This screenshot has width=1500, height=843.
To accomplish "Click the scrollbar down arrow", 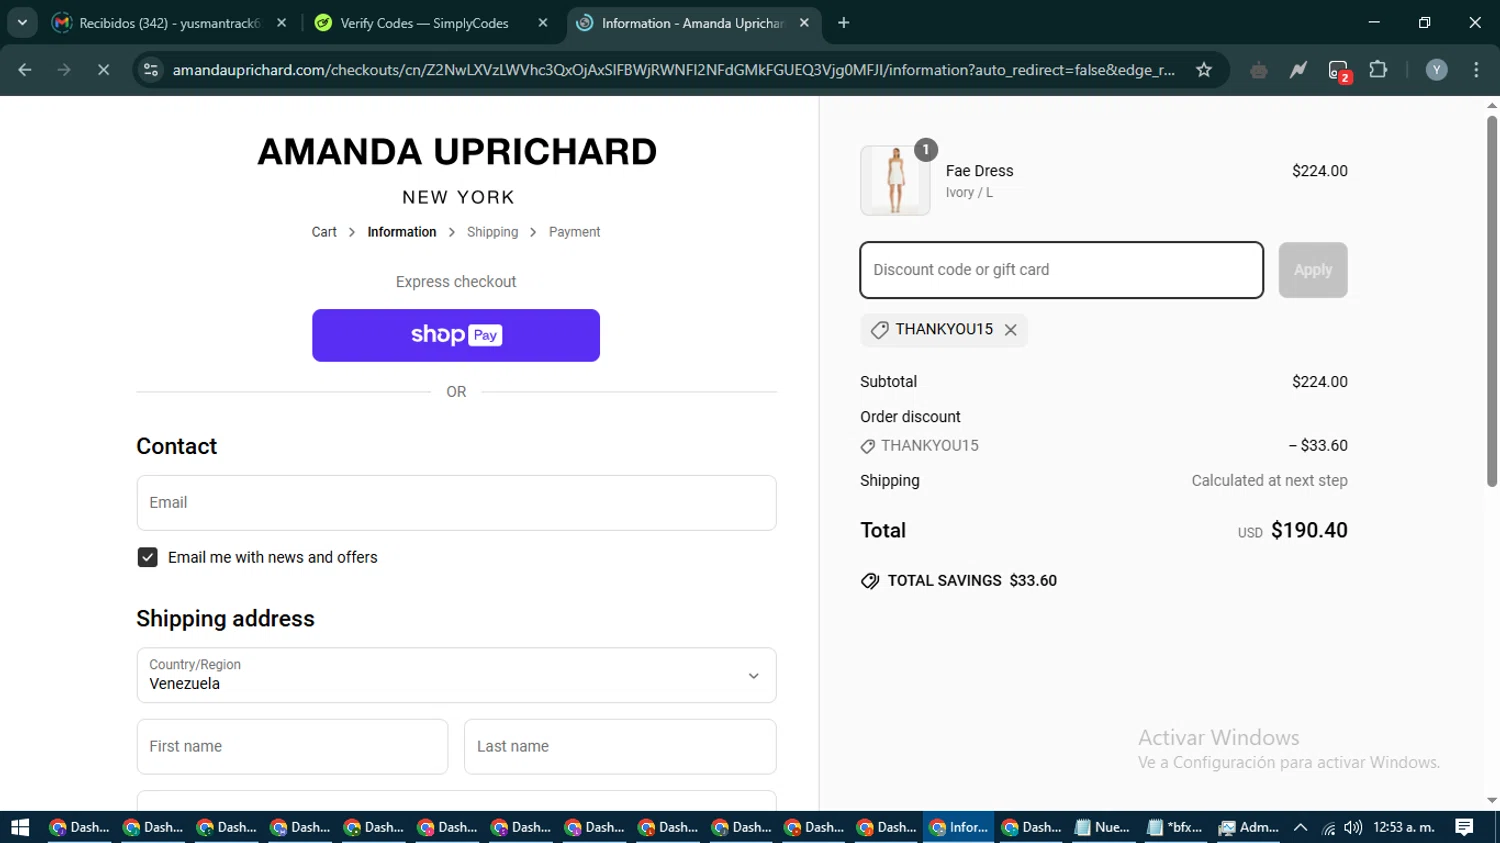I will click(x=1492, y=801).
